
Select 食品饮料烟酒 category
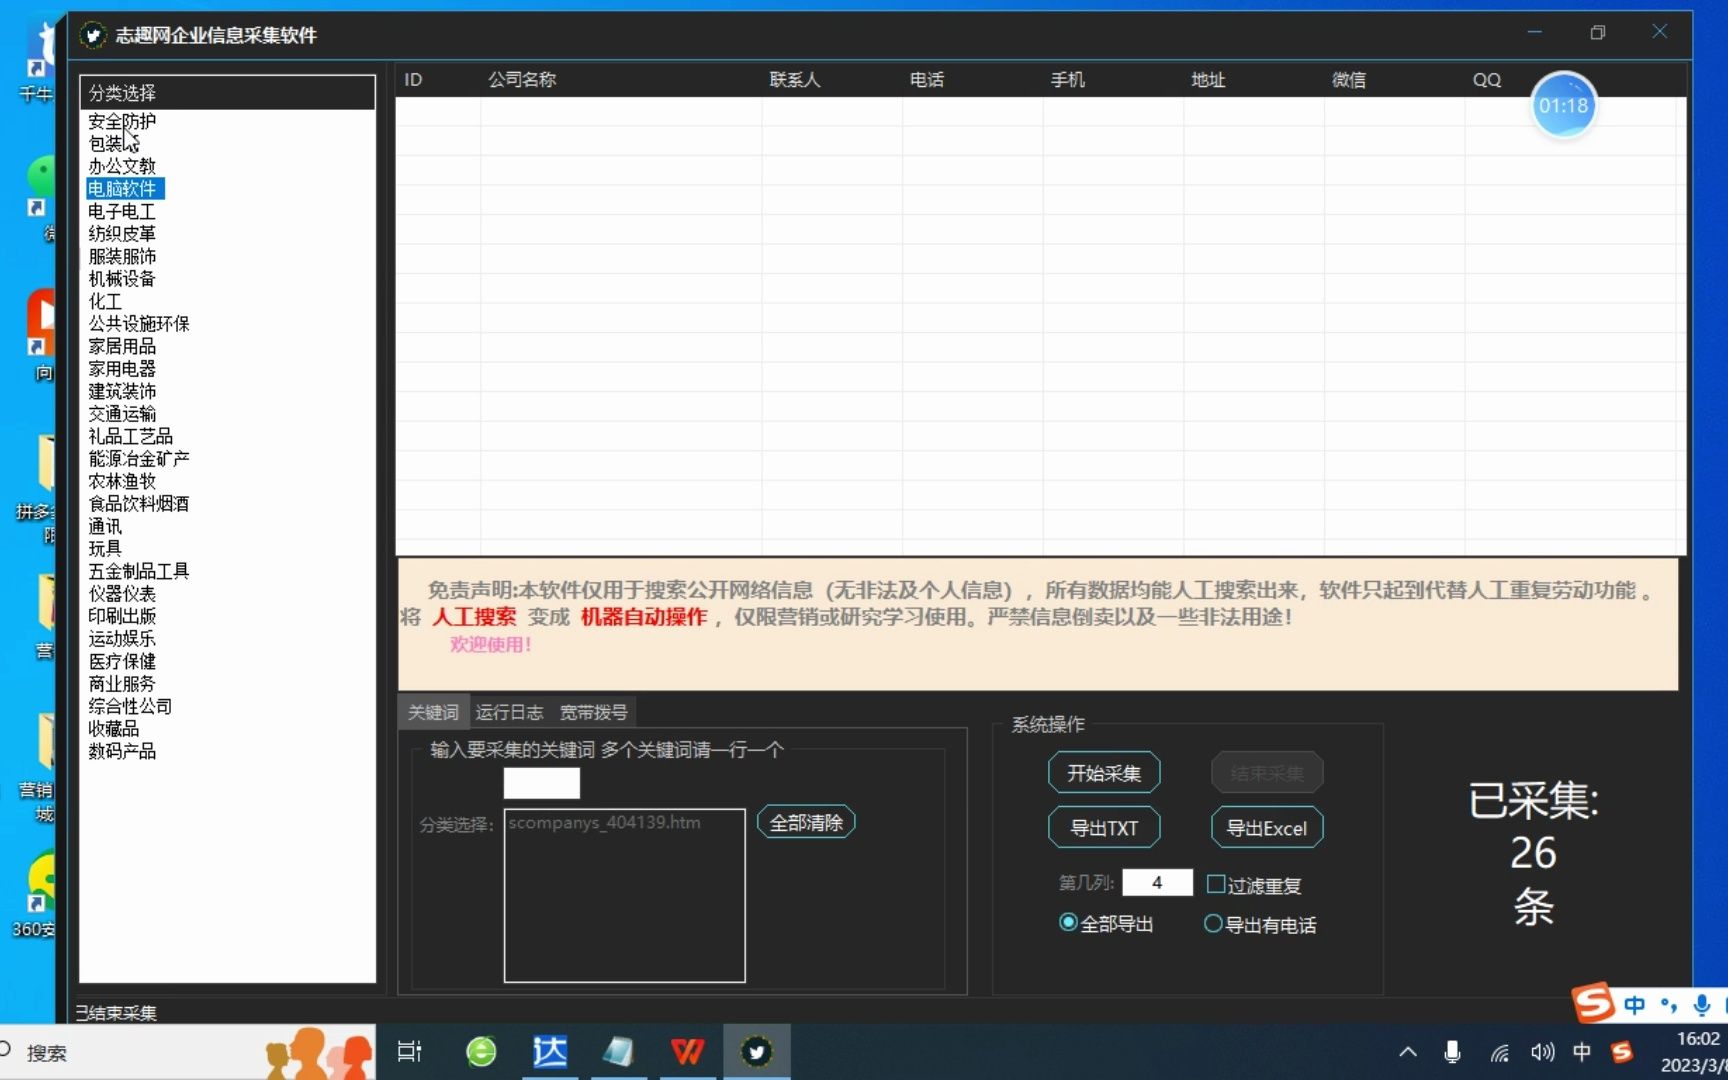click(x=139, y=503)
